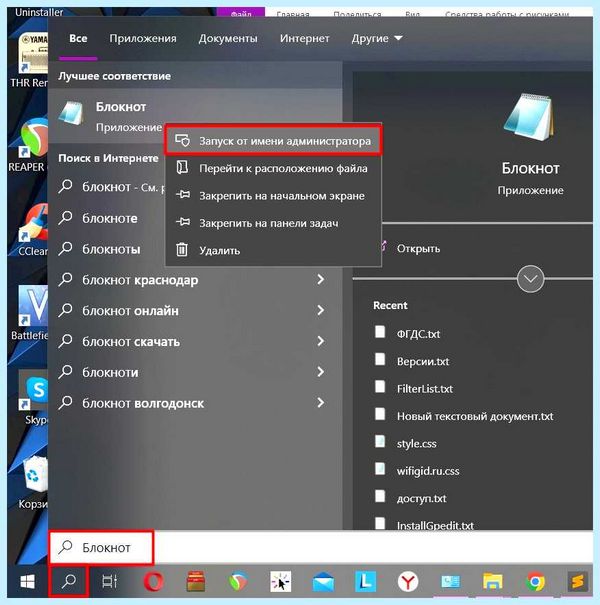Viewport: 600px width, 605px height.
Task: Open recent file style.css
Action: click(416, 444)
